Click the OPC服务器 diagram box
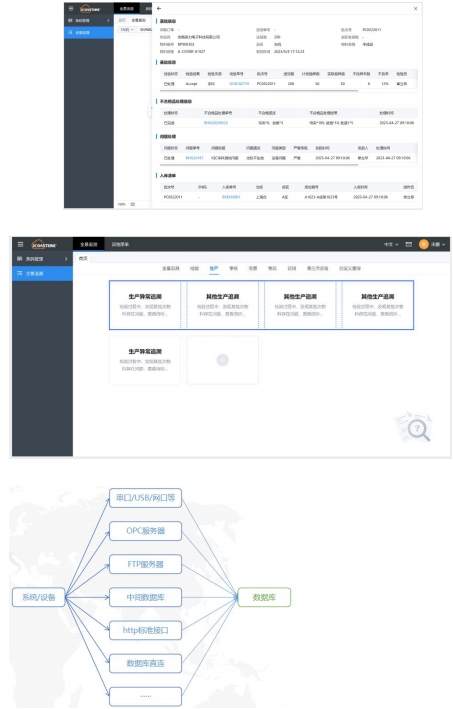 [146, 531]
